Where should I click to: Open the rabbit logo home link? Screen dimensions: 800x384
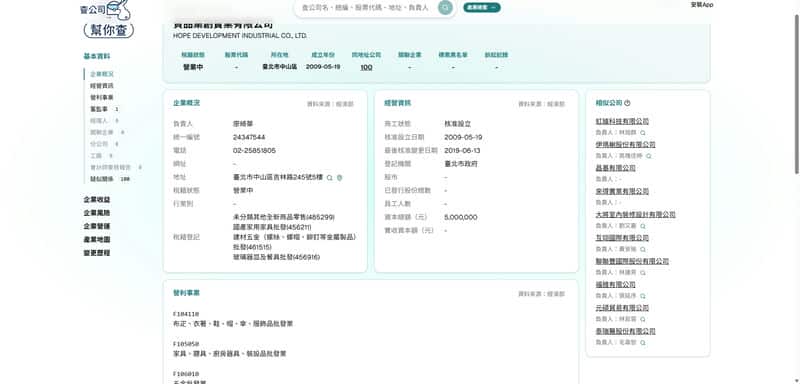[108, 18]
